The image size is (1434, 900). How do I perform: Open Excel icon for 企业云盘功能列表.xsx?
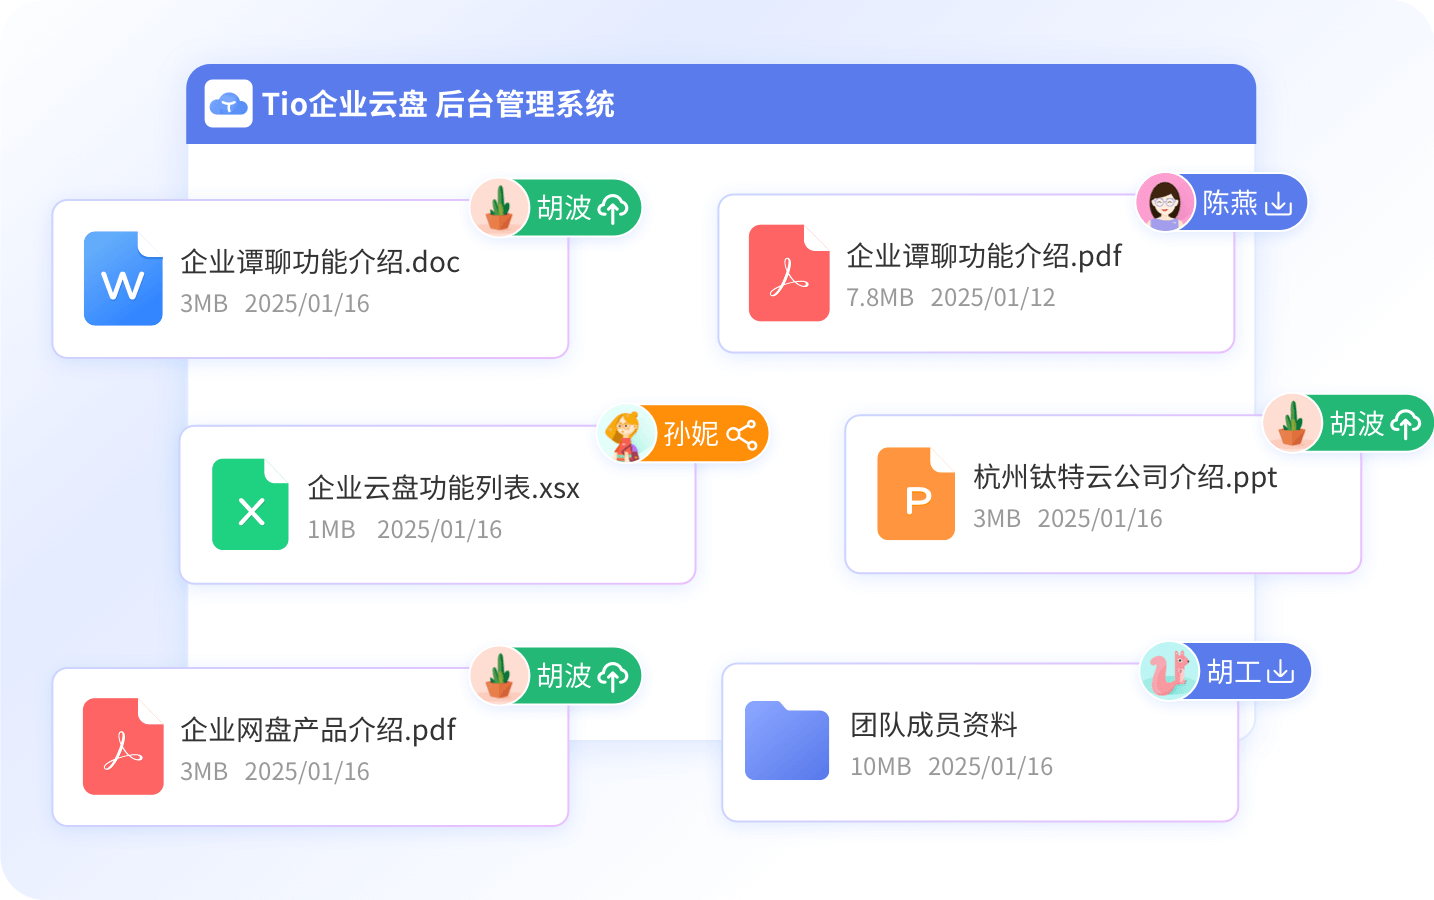[x=250, y=504]
